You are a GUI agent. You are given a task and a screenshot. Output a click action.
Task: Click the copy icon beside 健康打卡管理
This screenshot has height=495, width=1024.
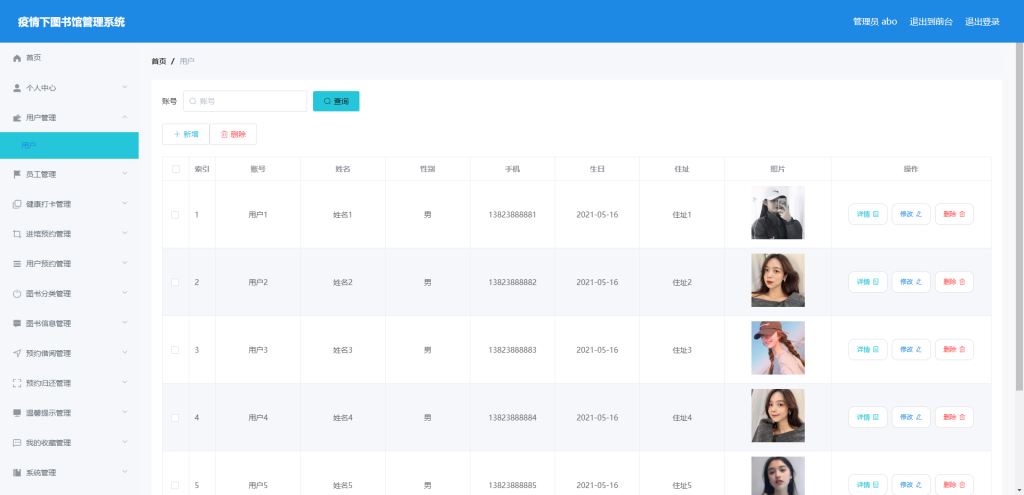pyautogui.click(x=17, y=204)
